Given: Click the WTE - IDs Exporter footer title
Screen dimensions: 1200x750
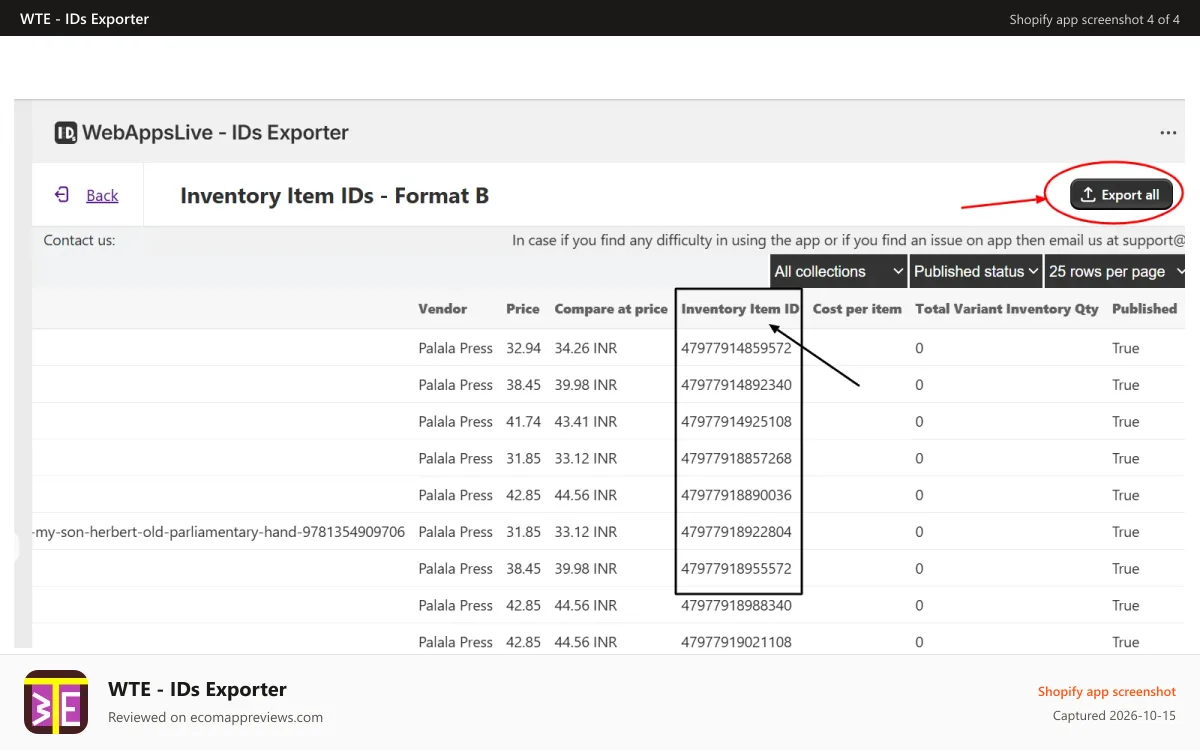Looking at the screenshot, I should click(197, 689).
